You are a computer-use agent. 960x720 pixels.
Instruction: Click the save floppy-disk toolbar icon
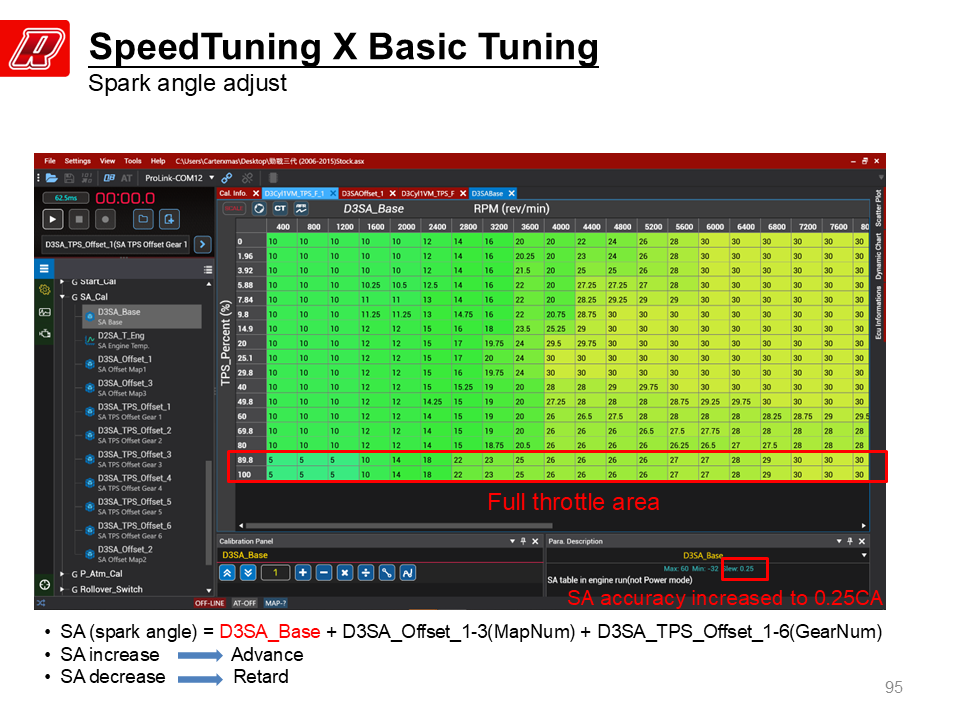pyautogui.click(x=69, y=178)
